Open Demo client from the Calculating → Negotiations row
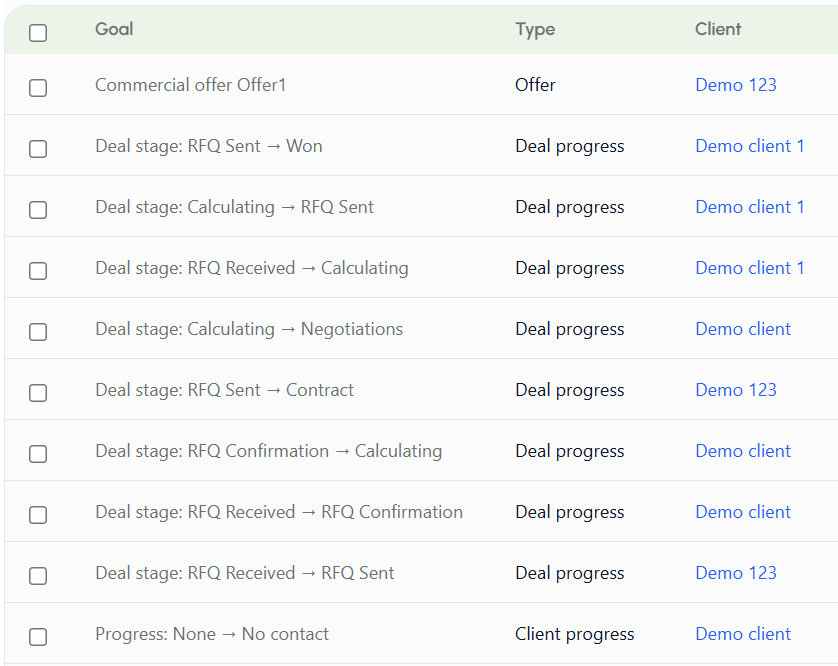This screenshot has height=666, width=838. click(x=743, y=328)
